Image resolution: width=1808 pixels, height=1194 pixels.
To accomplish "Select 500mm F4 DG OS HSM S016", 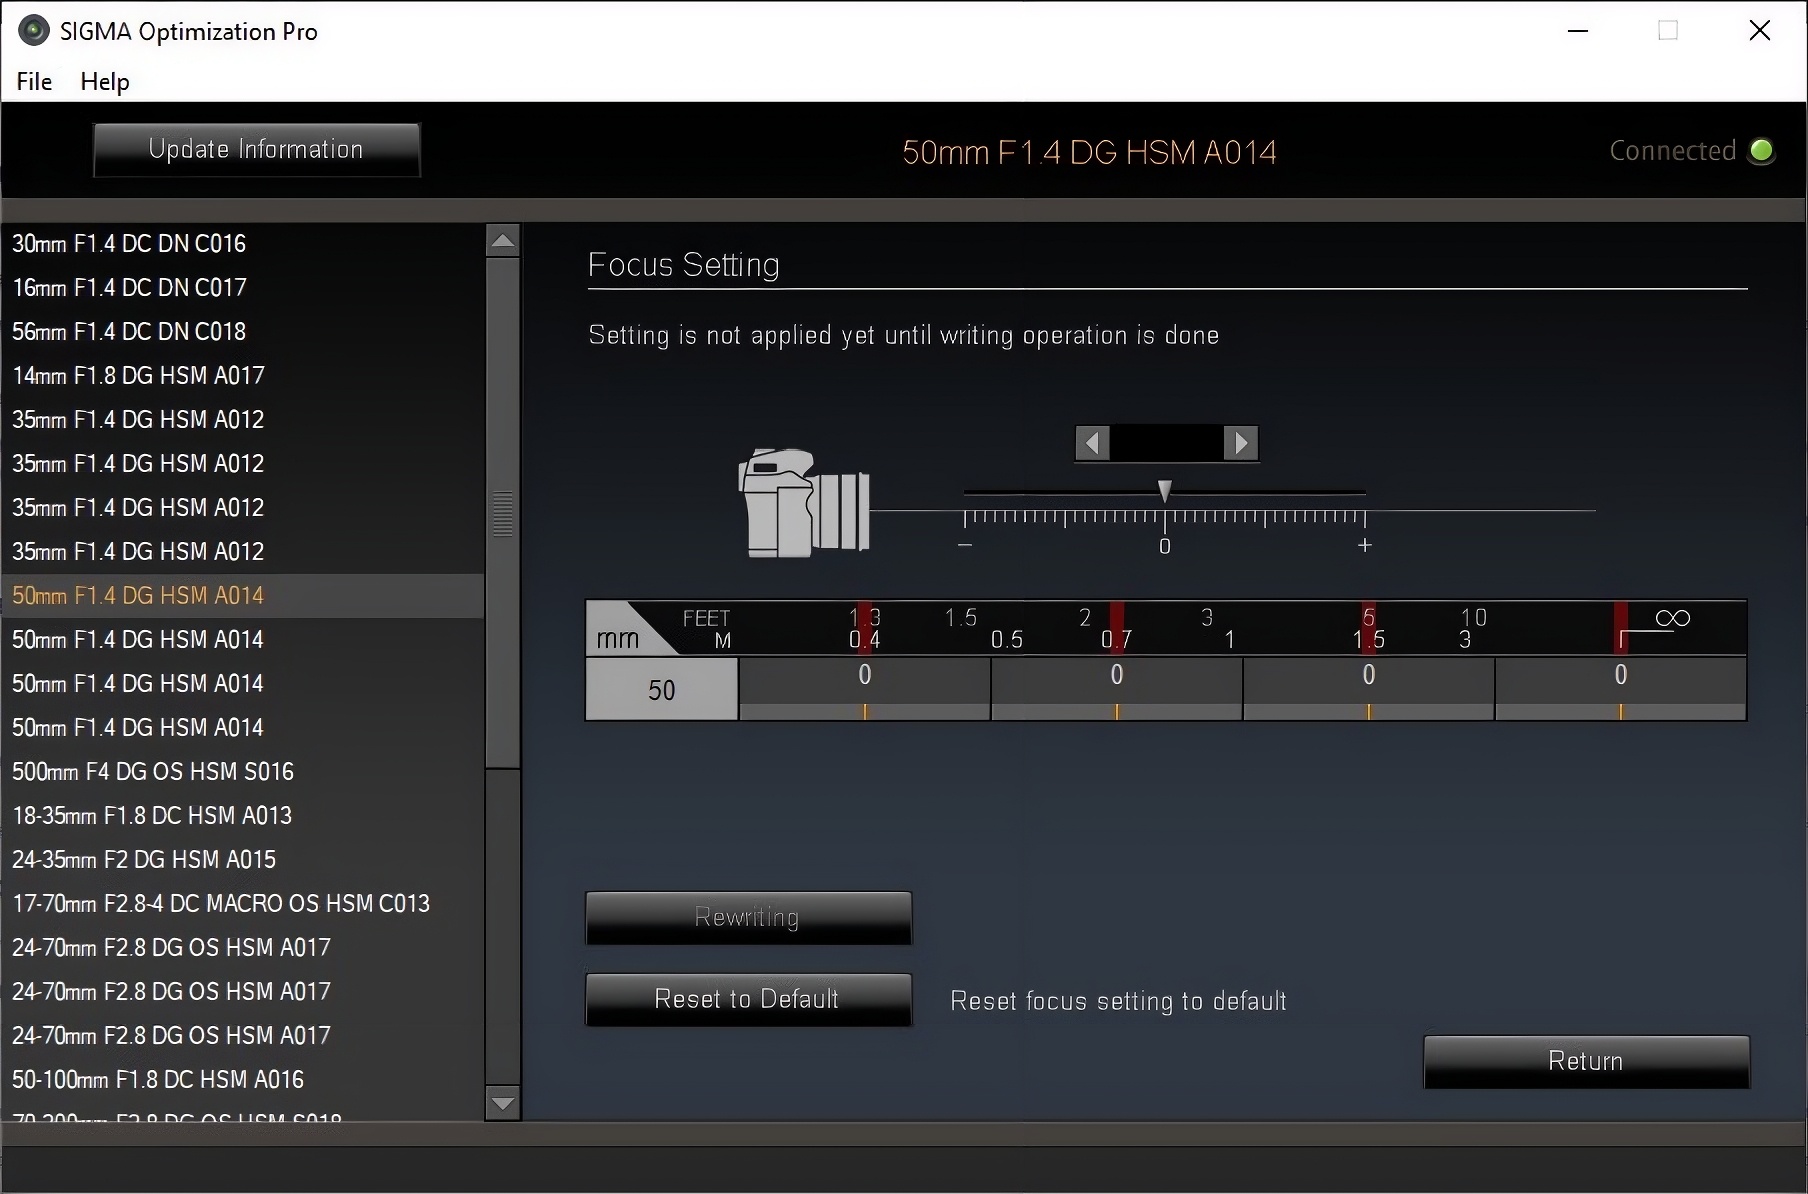I will tap(153, 772).
